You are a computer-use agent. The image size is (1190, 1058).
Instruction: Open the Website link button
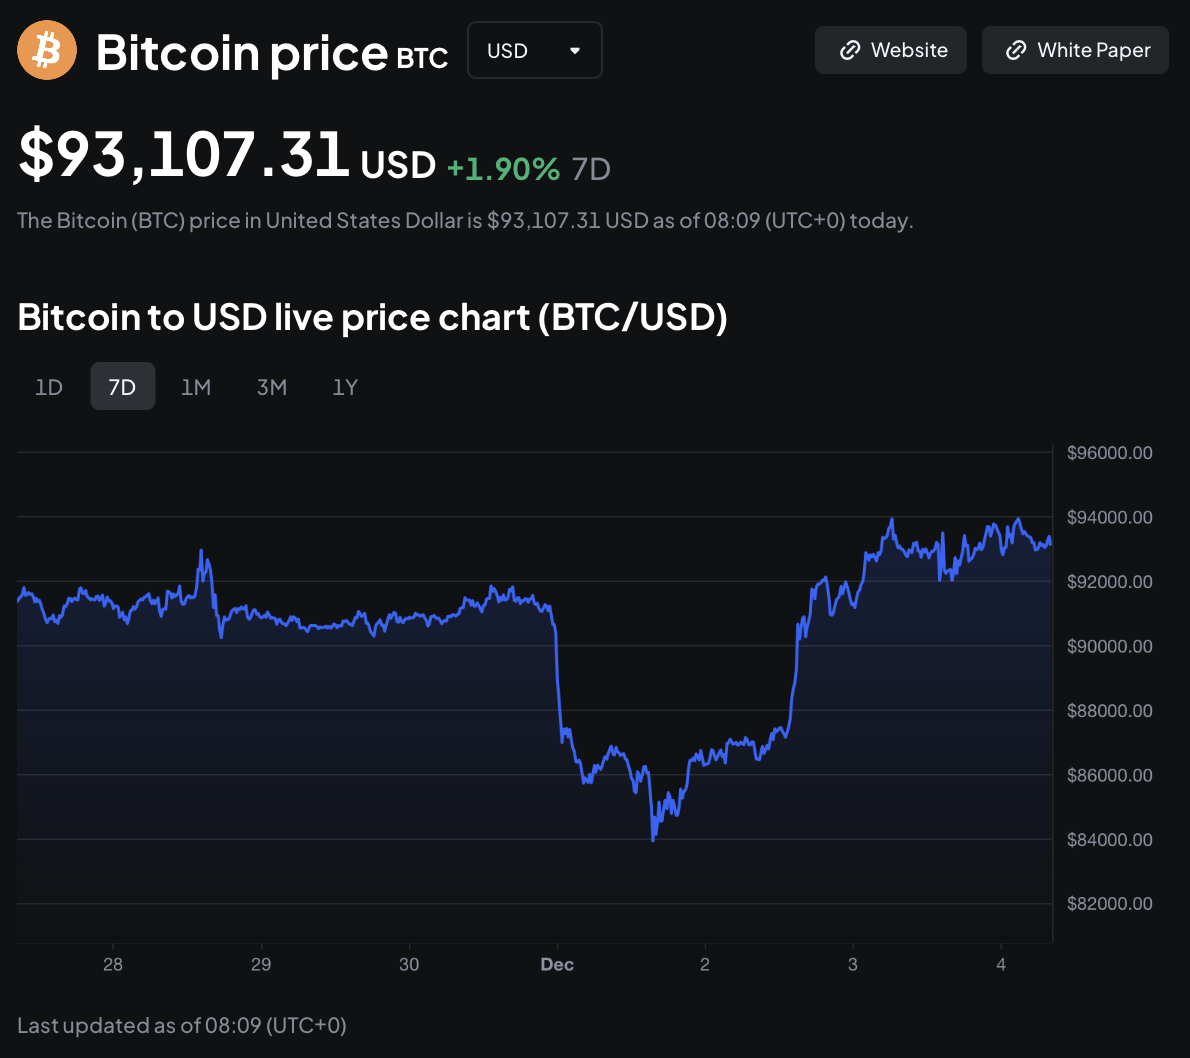(x=890, y=50)
